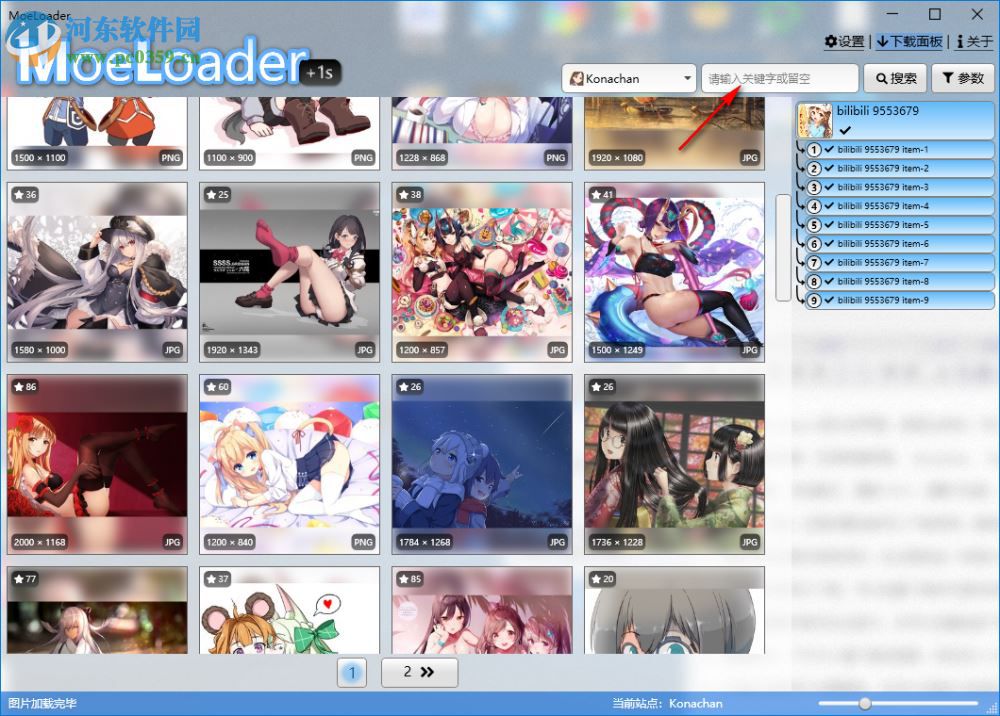Select the 1580 × 1000 JPG thumbnail
Viewport: 1000px width, 716px height.
[97, 272]
